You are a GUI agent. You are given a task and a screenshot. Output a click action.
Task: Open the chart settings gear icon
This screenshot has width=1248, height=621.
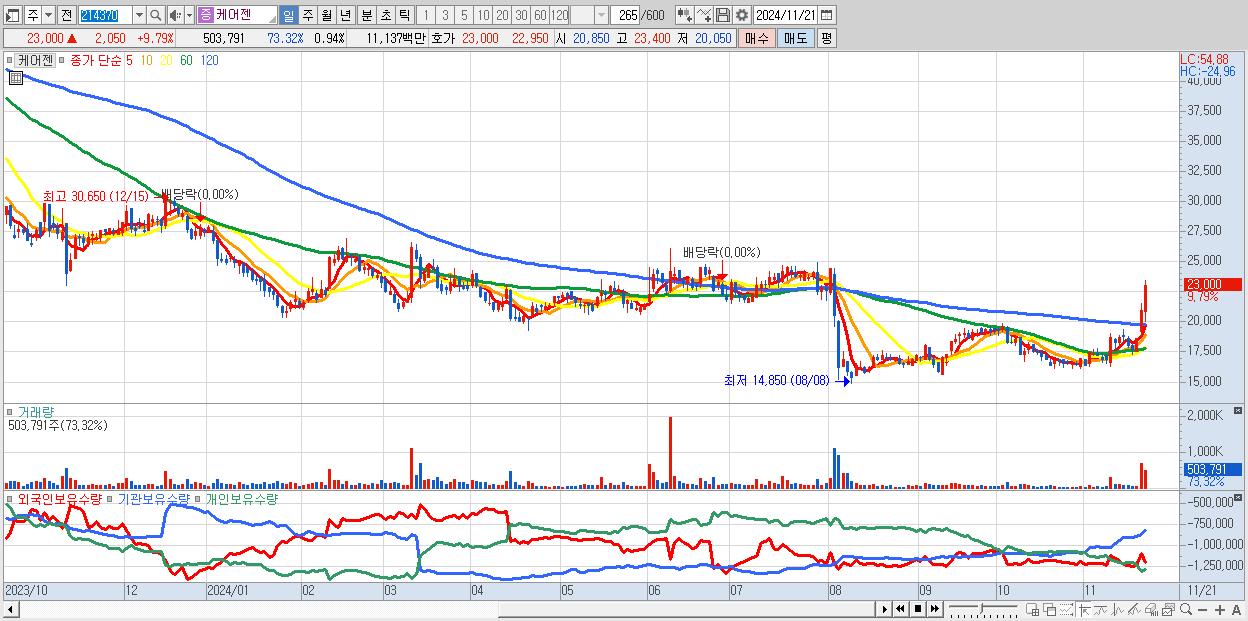point(742,15)
